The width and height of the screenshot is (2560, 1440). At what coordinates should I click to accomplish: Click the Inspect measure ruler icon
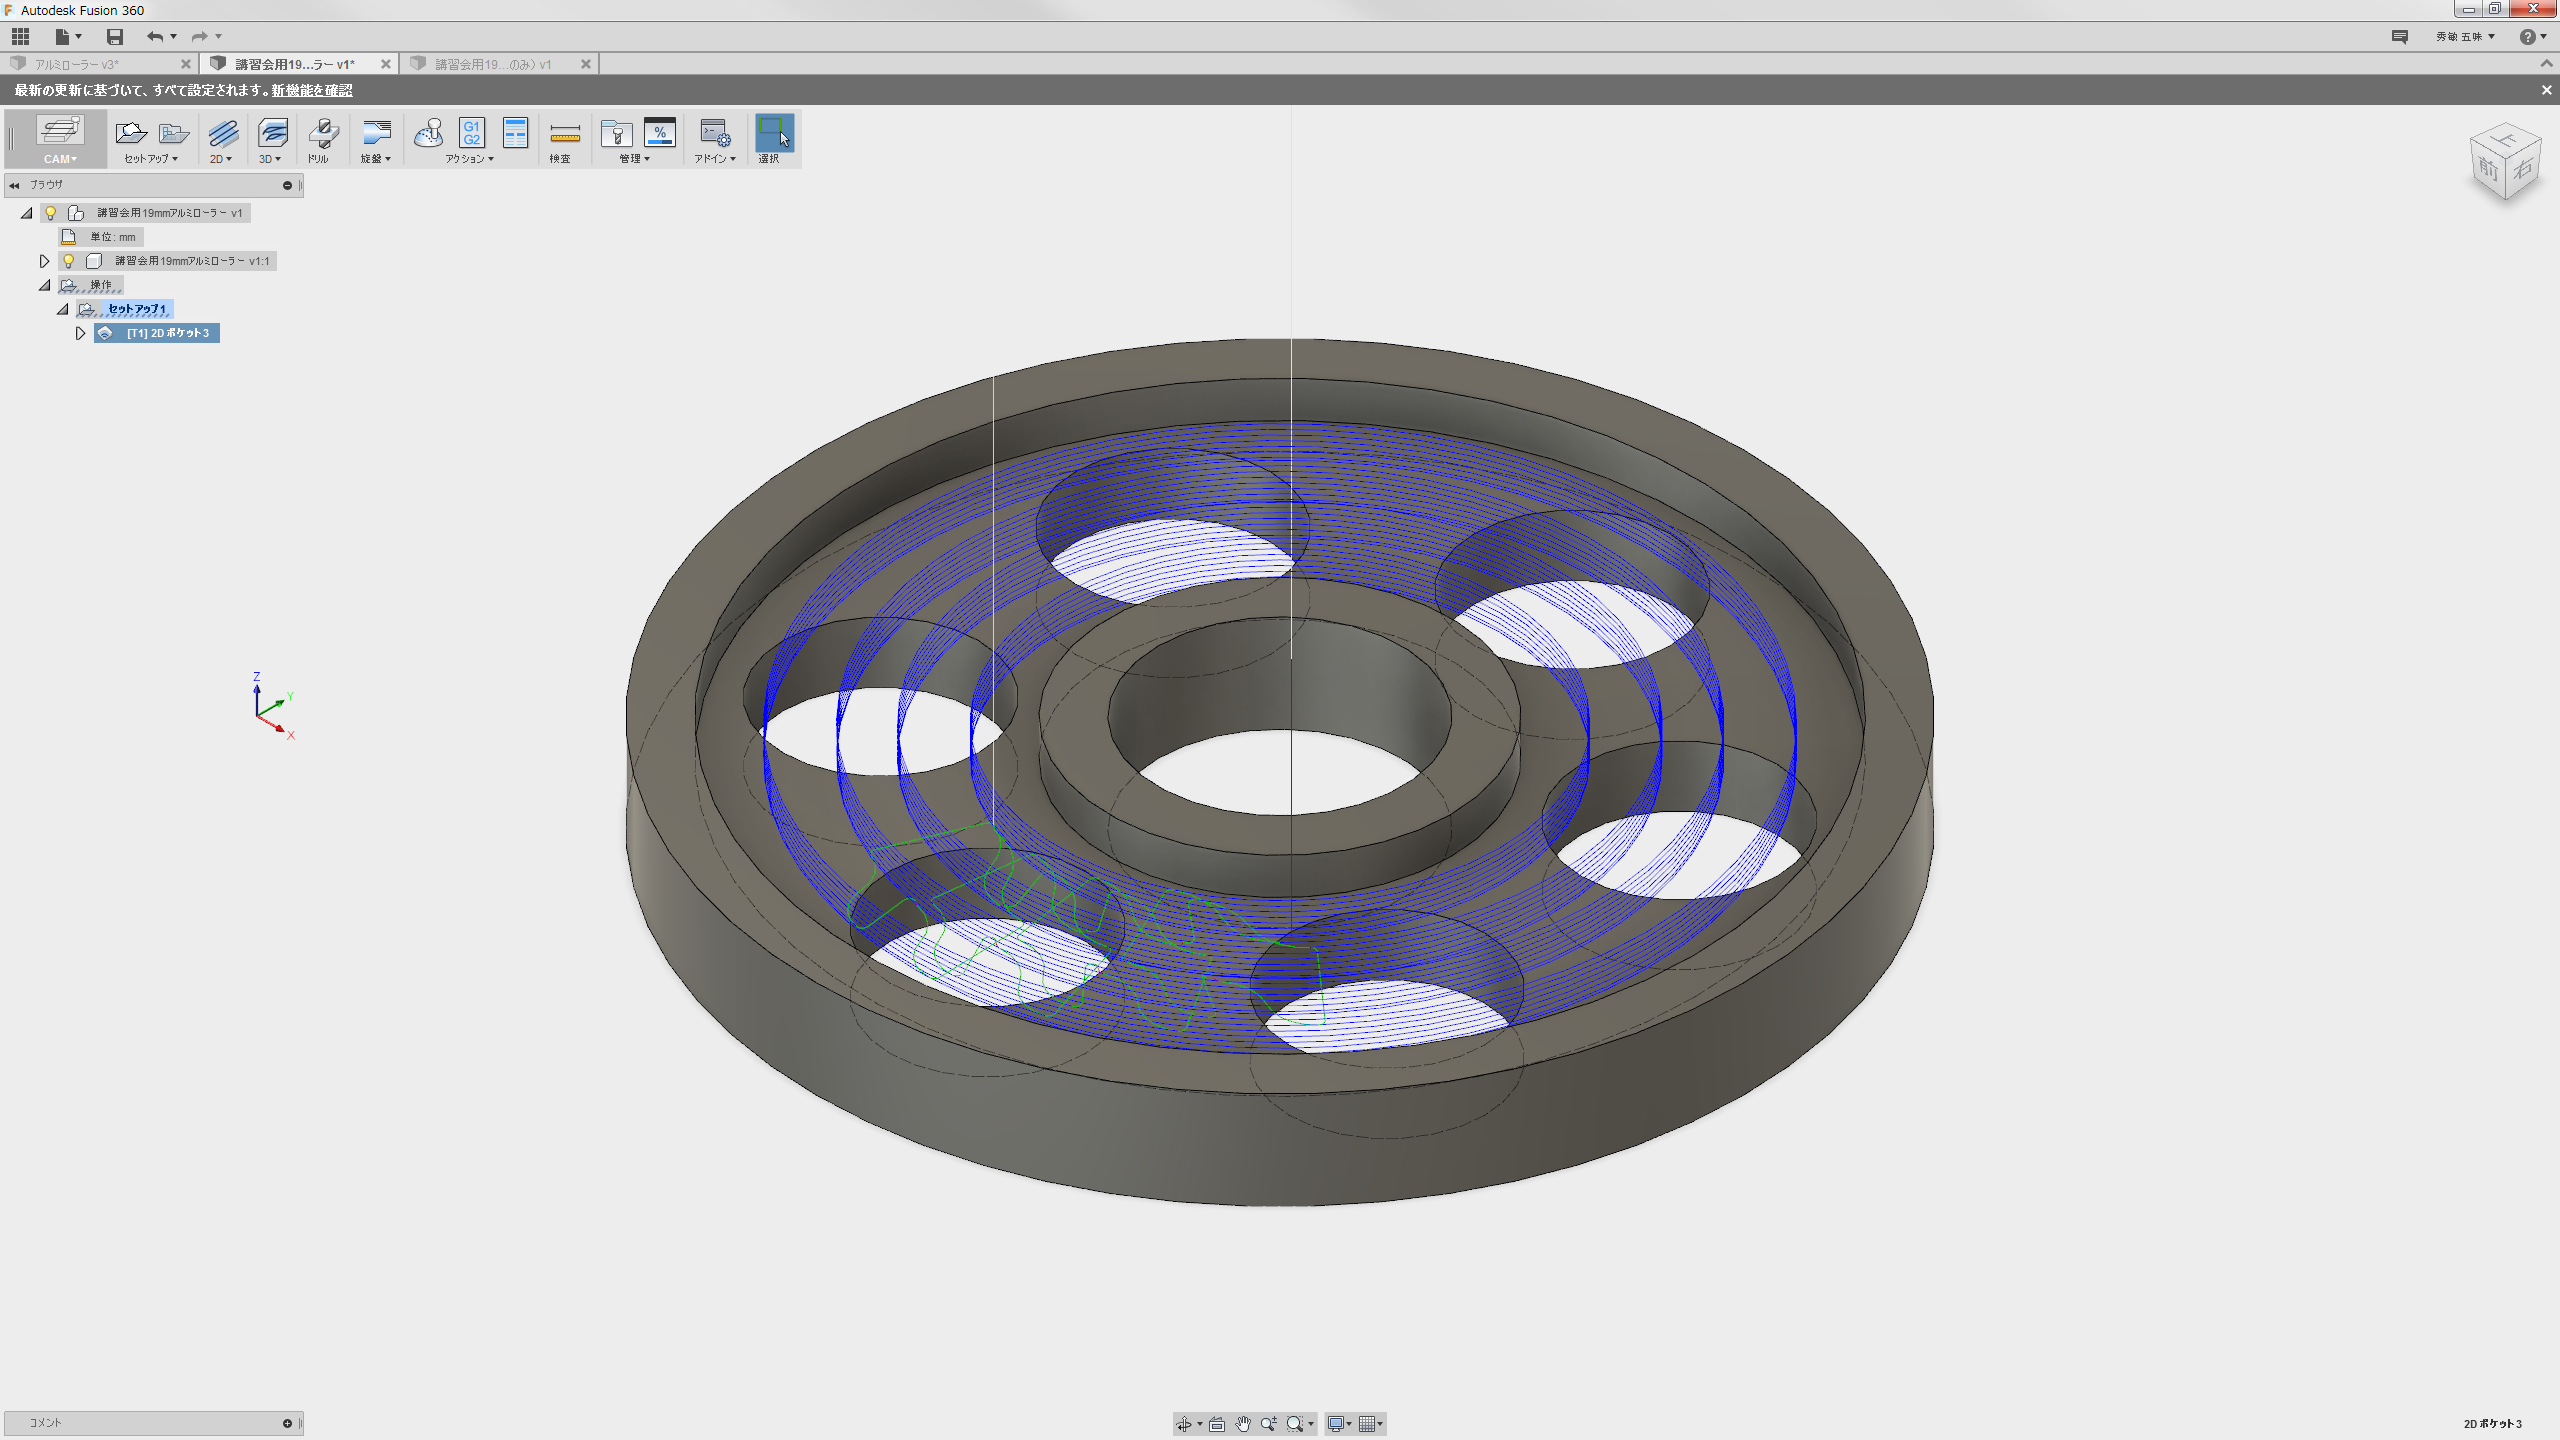[564, 135]
